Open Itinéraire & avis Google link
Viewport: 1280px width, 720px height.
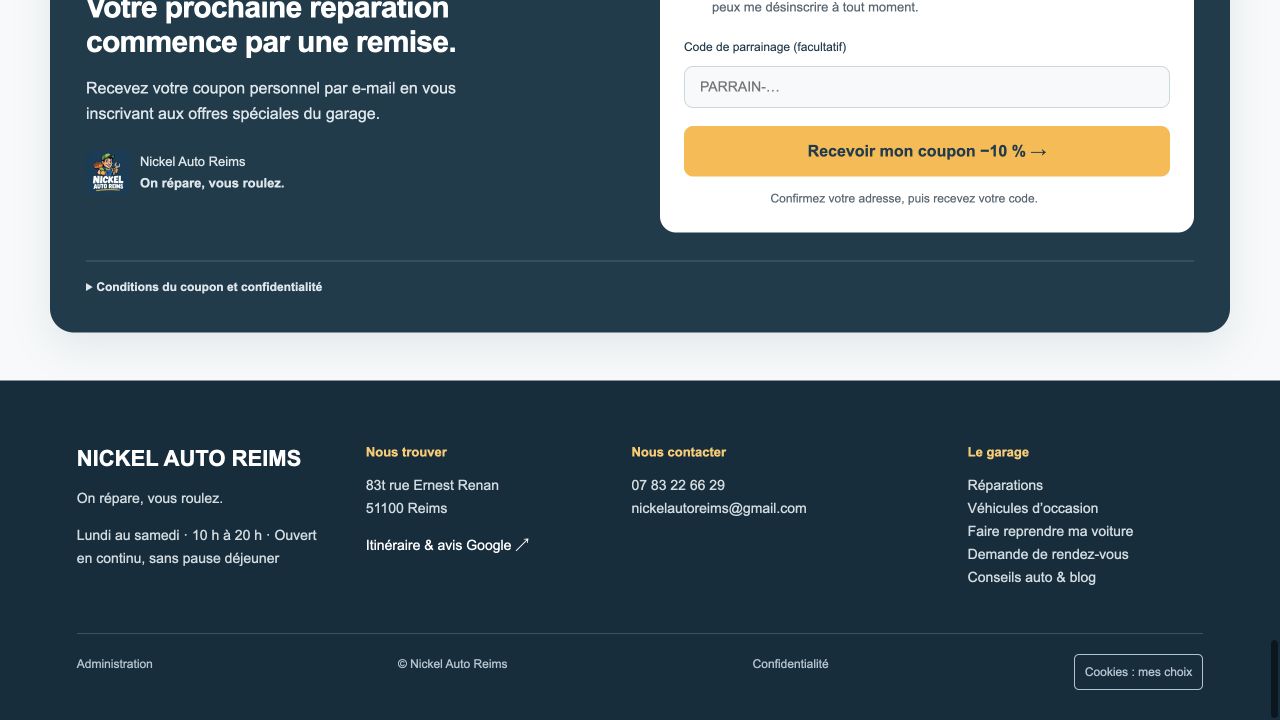447,545
